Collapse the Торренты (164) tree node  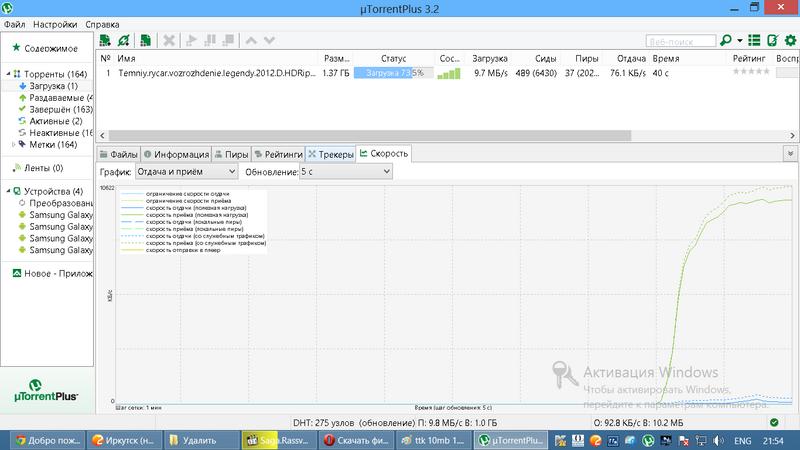pyautogui.click(x=8, y=74)
